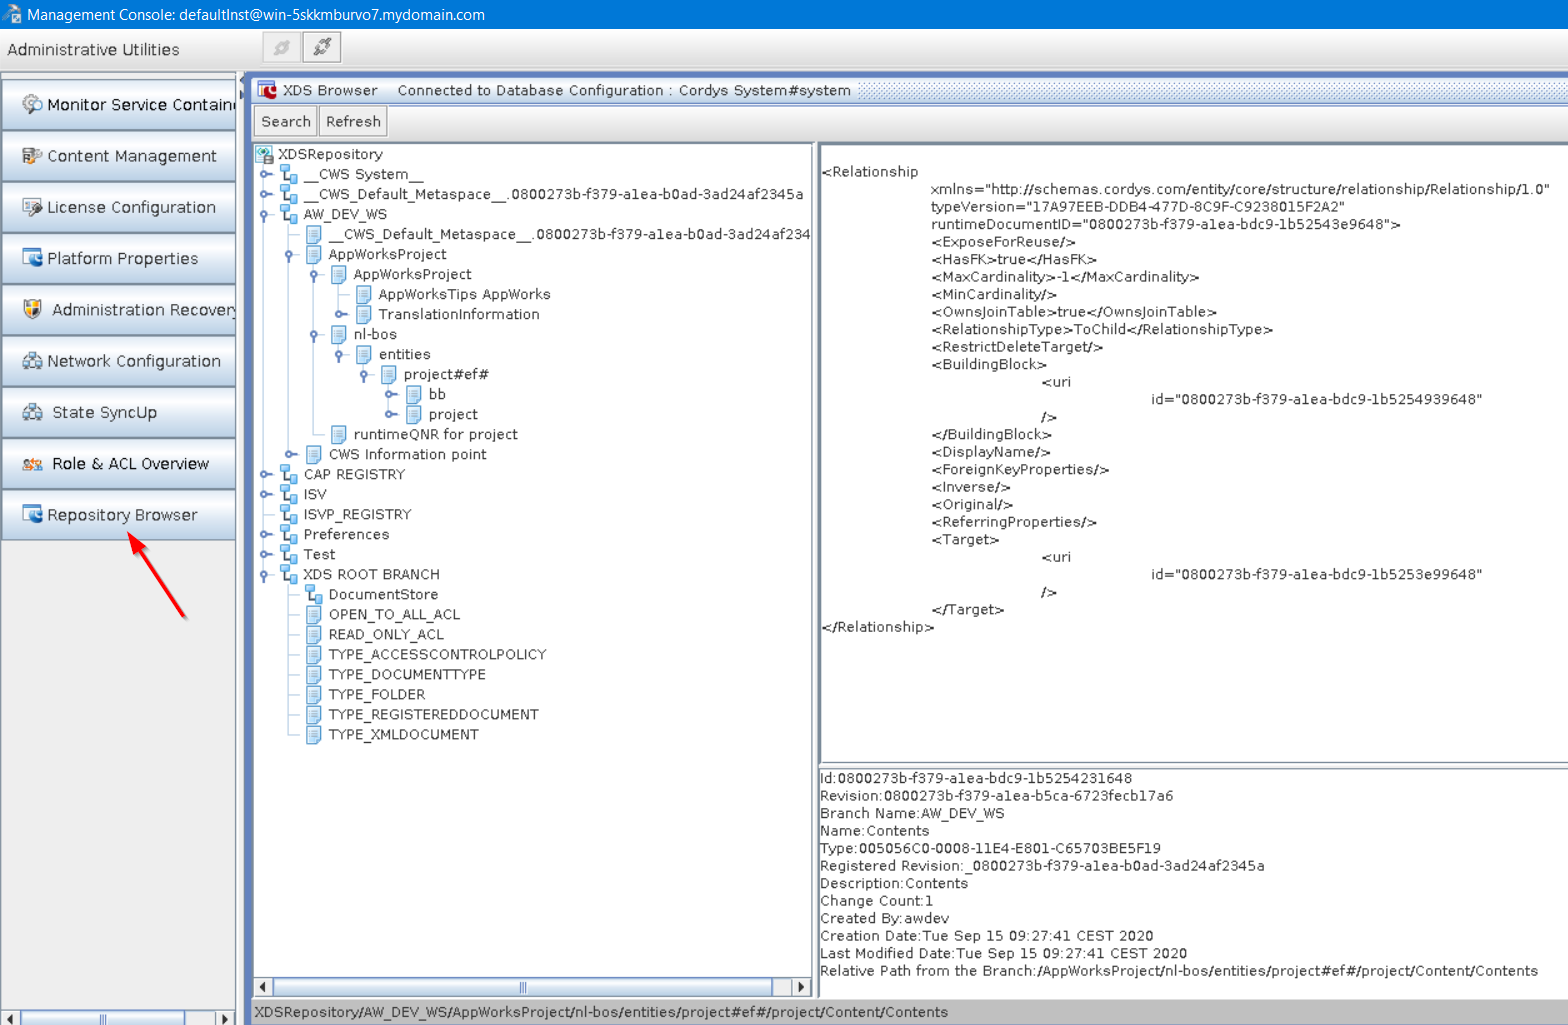This screenshot has width=1568, height=1025.
Task: Click the License Configuration sidebar icon
Action: click(x=32, y=207)
